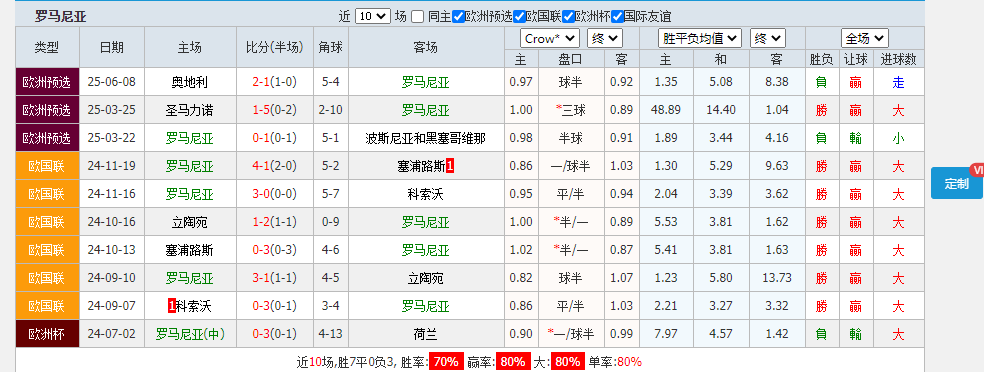Click the 角球 column header
The image size is (984, 372).
pyautogui.click(x=331, y=47)
